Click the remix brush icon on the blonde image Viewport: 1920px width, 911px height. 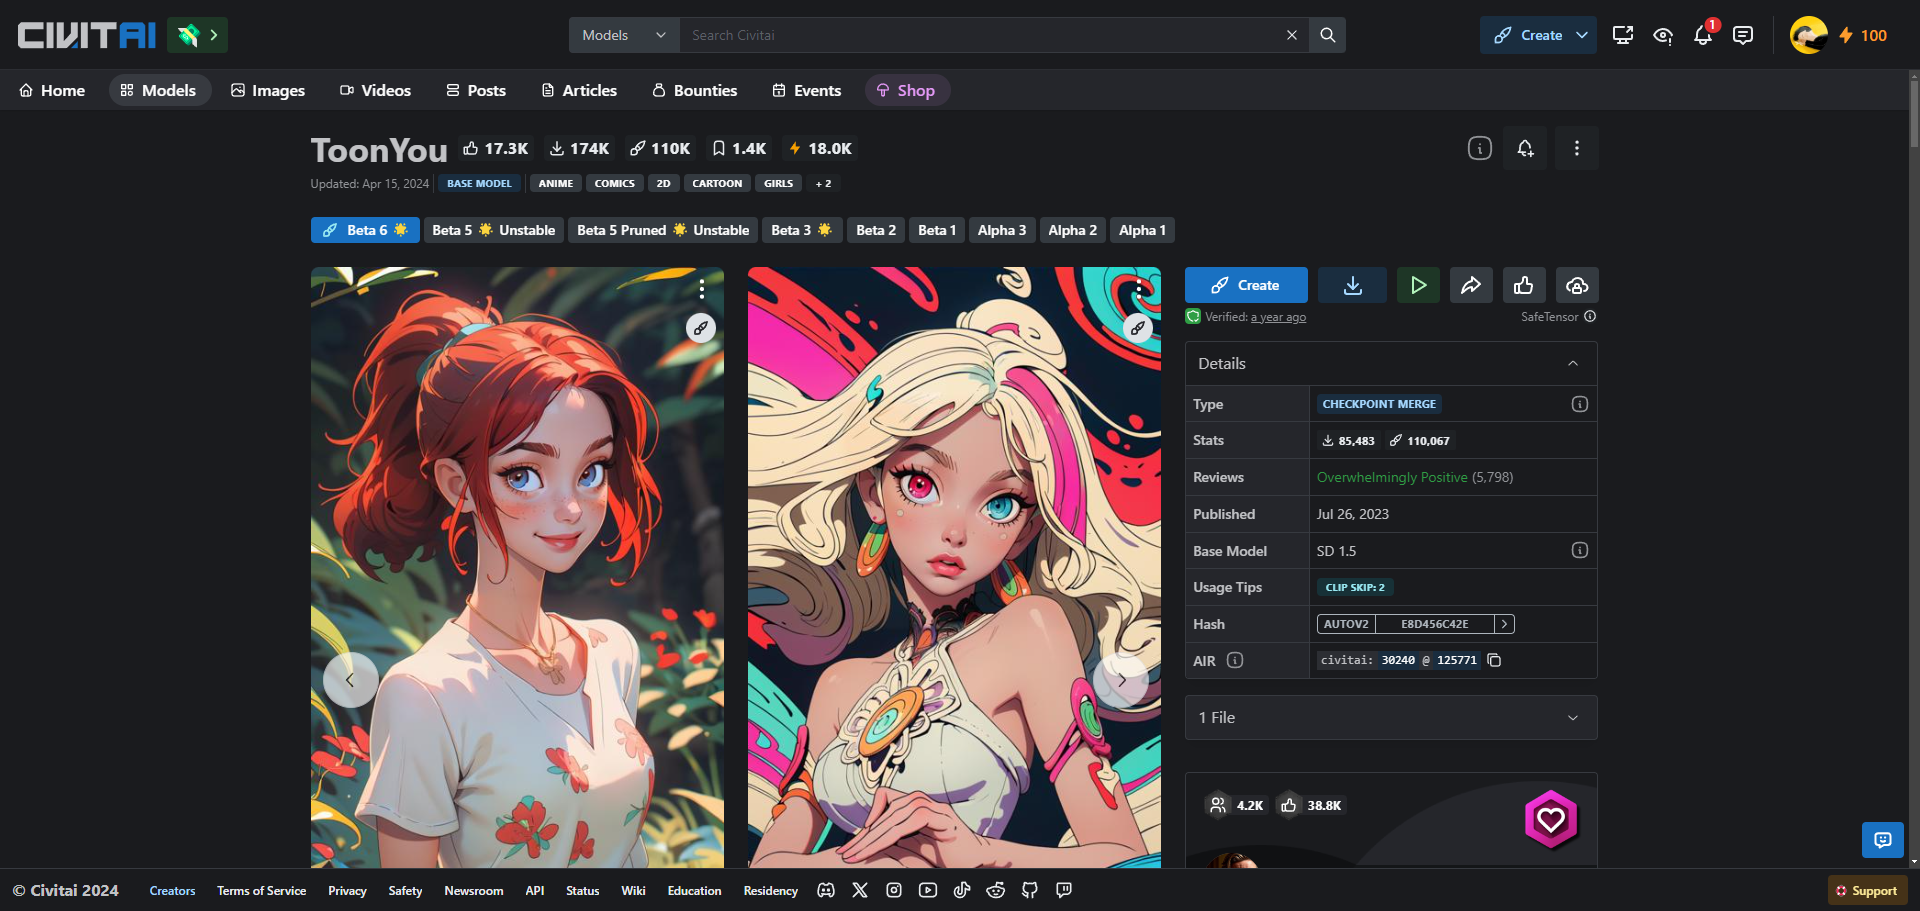(x=1138, y=328)
